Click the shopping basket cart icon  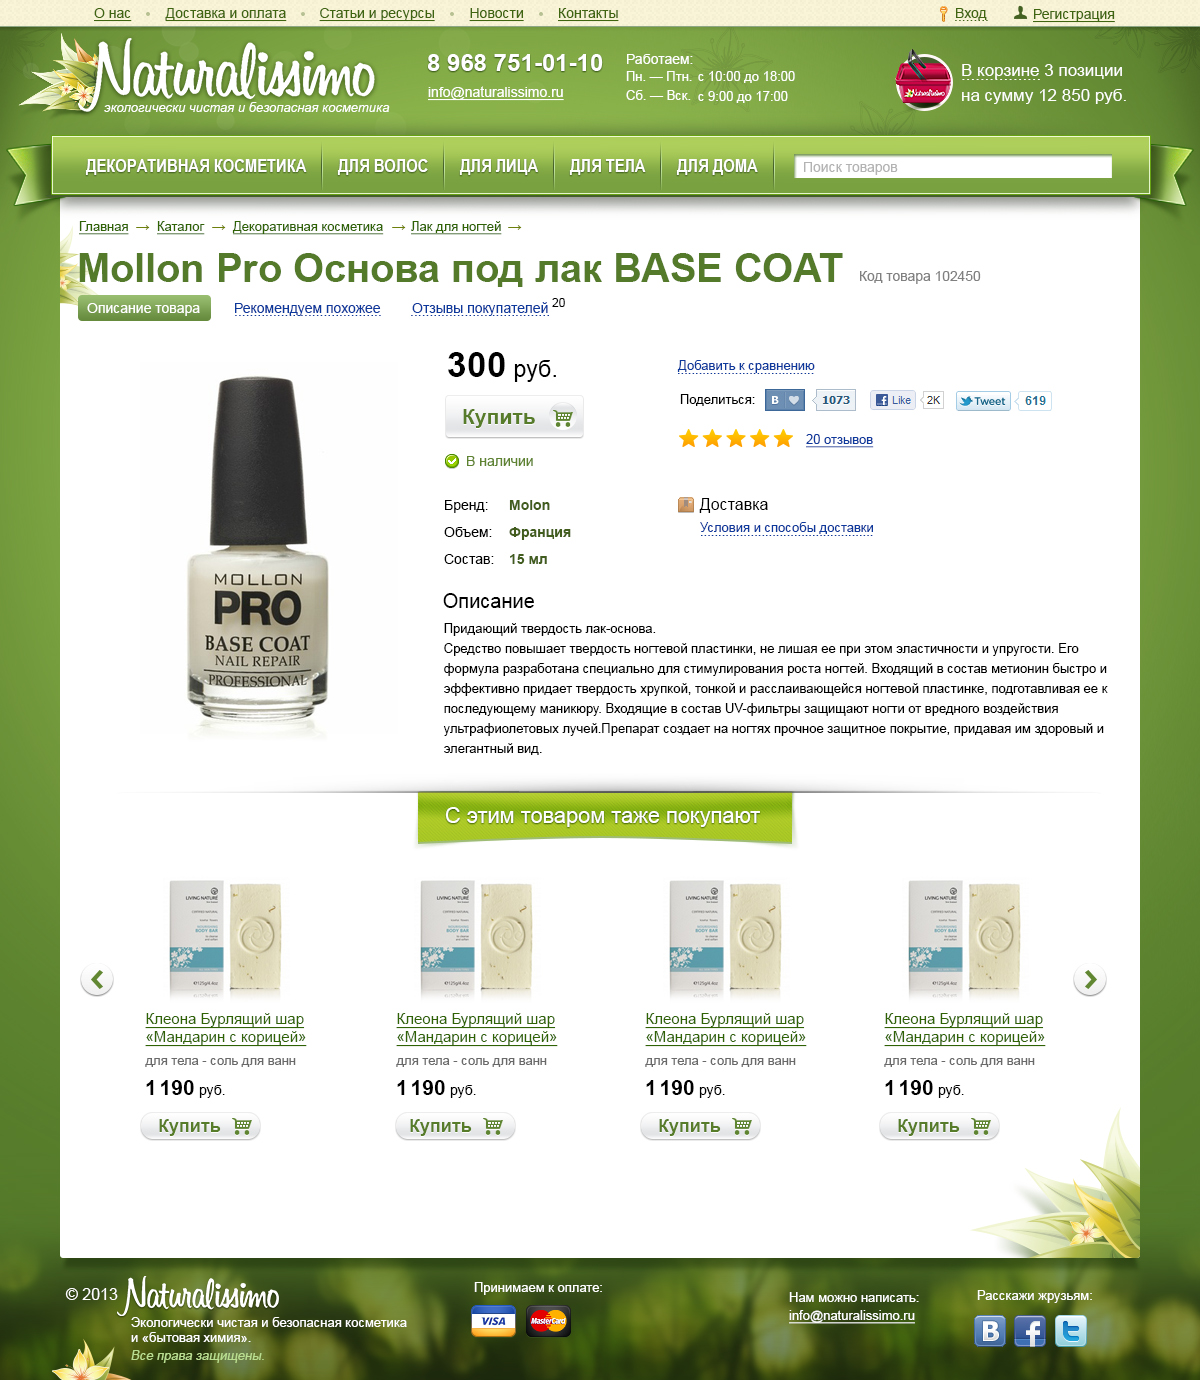click(923, 81)
